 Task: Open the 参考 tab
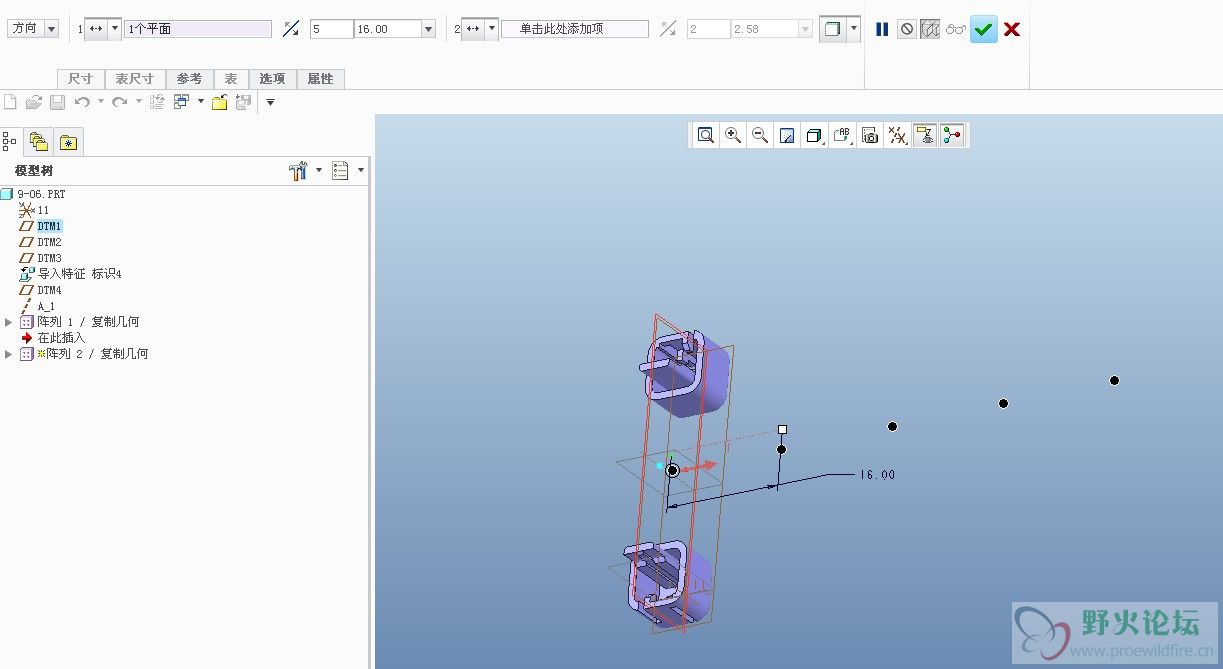(190, 79)
